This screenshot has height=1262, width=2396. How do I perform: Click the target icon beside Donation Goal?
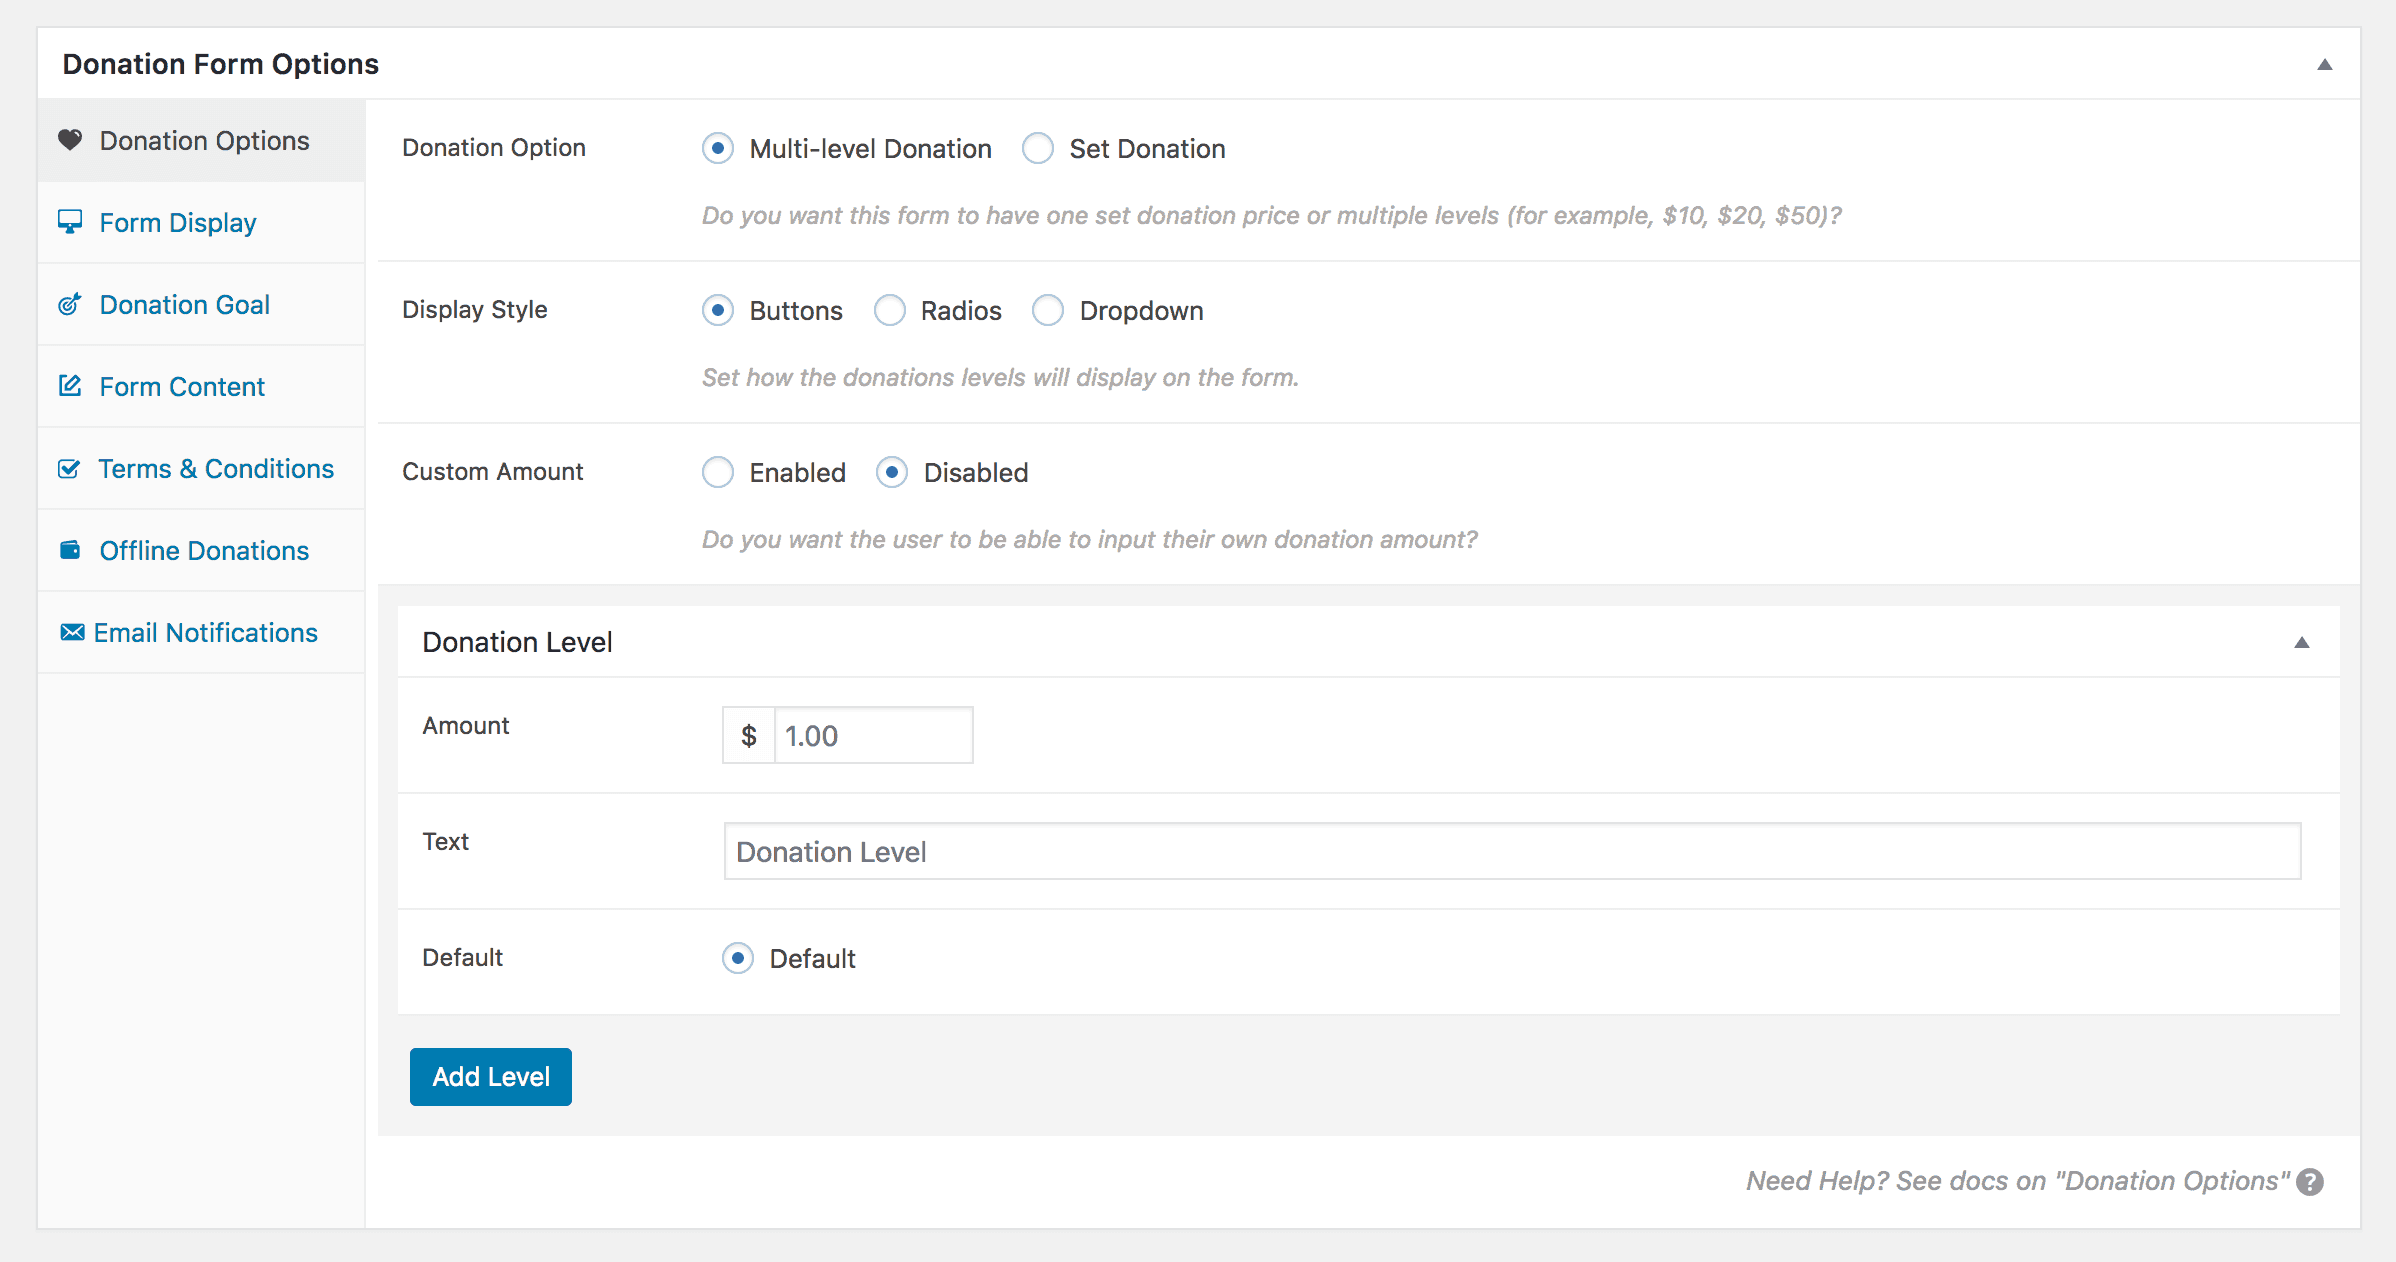pos(70,304)
